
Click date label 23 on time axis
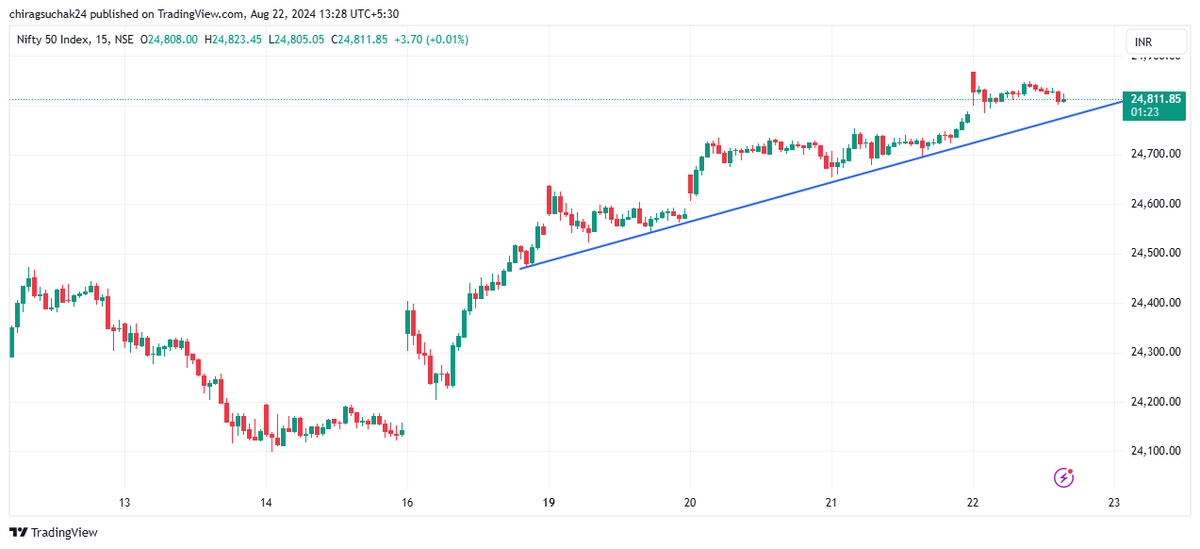[x=1115, y=502]
